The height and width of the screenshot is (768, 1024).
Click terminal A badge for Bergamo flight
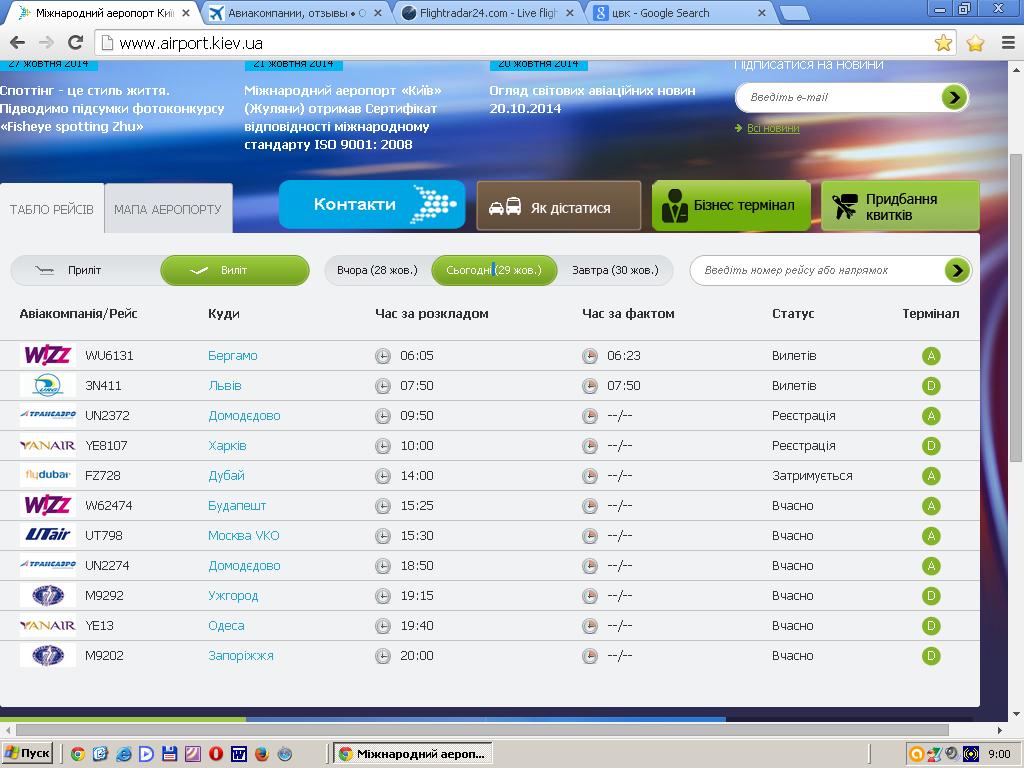931,356
